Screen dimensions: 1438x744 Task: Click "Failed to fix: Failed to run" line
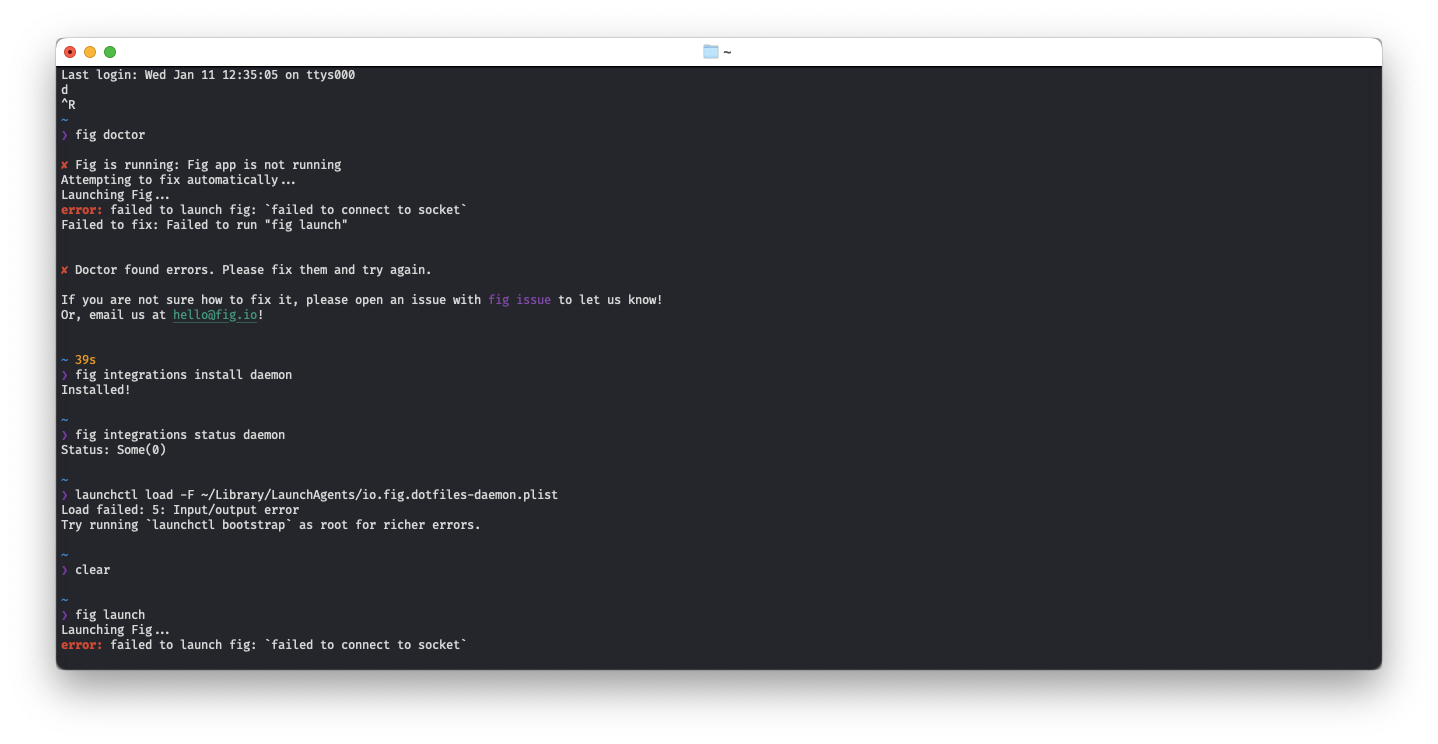point(204,225)
